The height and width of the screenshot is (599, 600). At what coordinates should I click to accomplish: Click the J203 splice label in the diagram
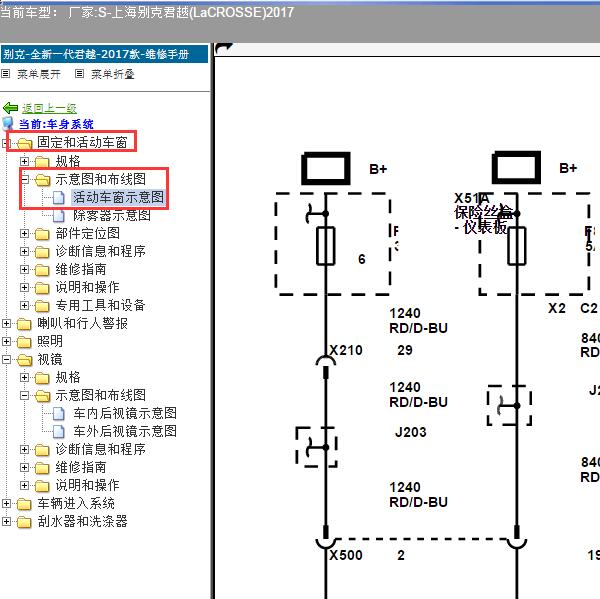tap(411, 432)
